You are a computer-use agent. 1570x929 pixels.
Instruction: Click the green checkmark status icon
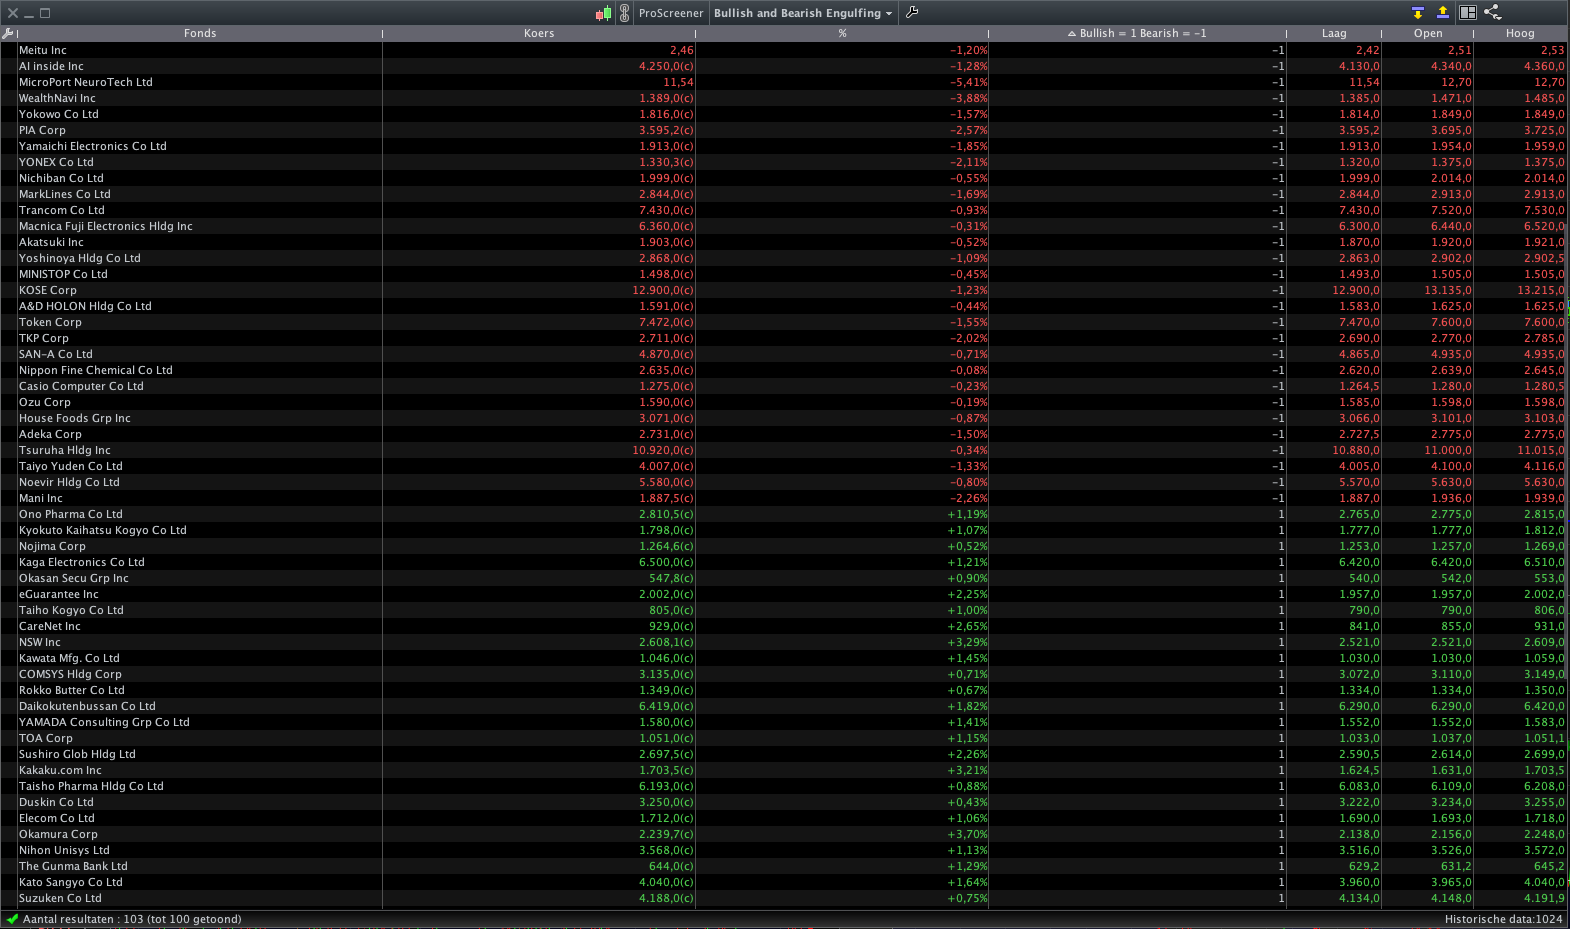(x=11, y=919)
